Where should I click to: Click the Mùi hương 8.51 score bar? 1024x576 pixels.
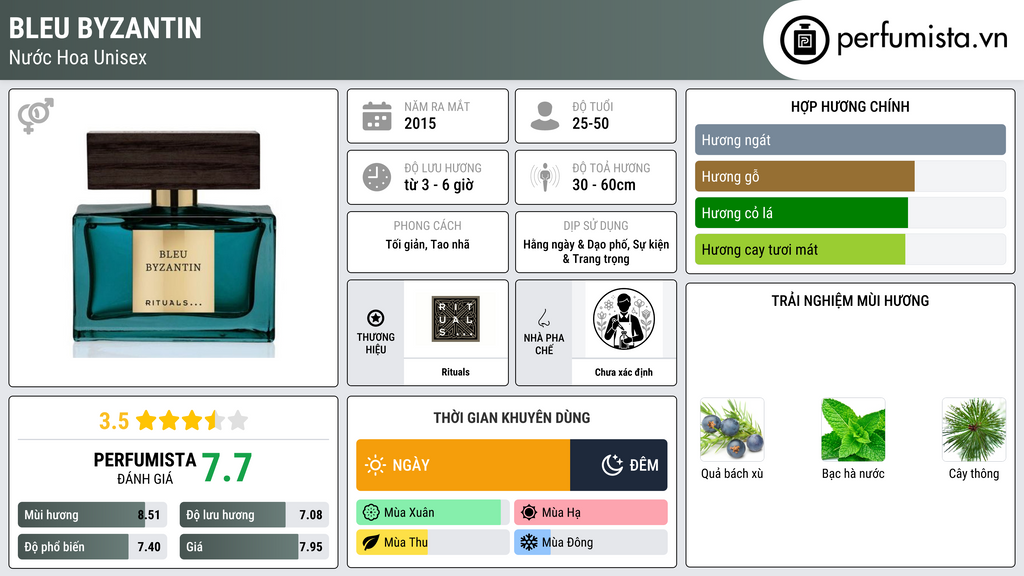(93, 515)
